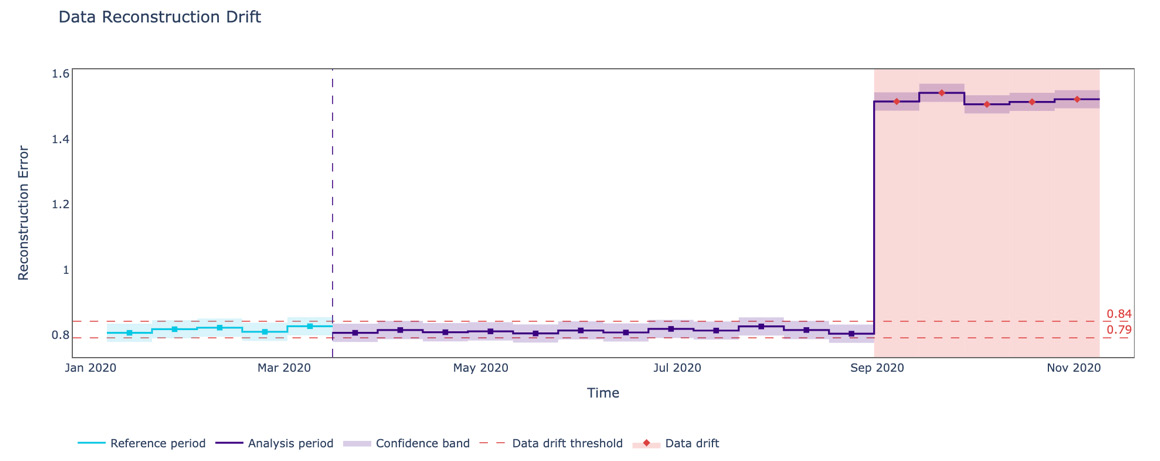Click the lower threshold label 0.79

[1119, 329]
